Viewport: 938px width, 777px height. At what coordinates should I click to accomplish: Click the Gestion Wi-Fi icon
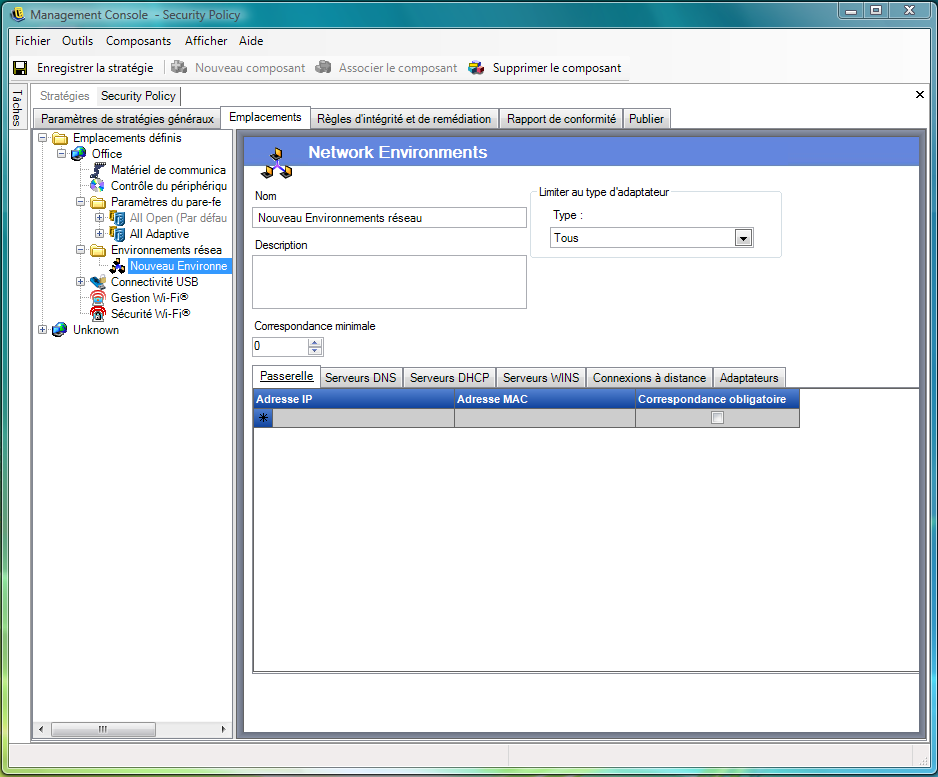pos(98,298)
